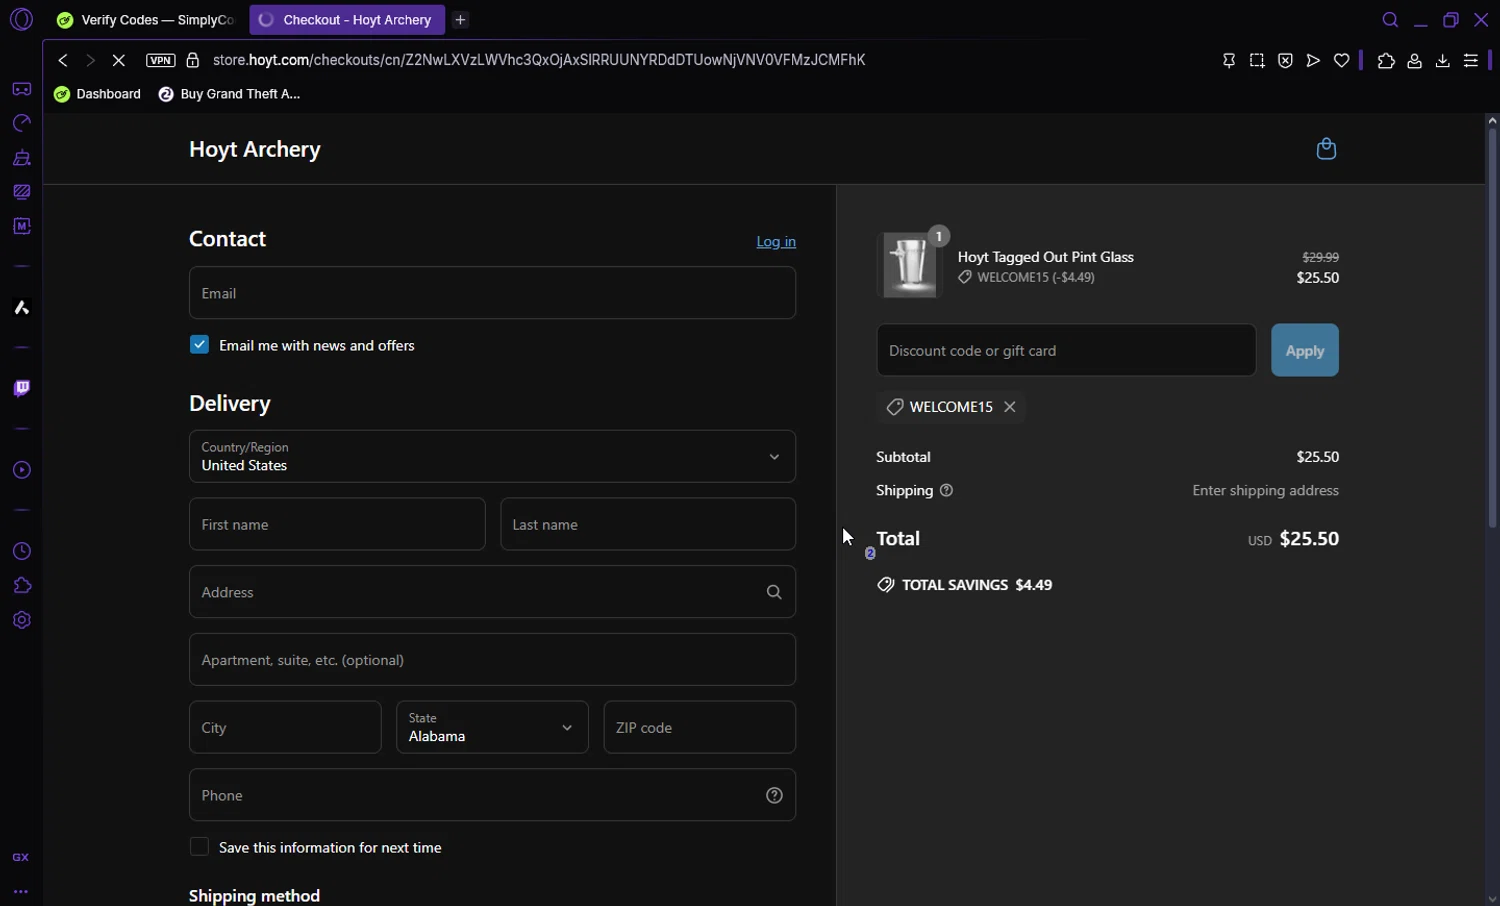
Task: Open Extensions cube icon in sidebar
Action: [21, 585]
